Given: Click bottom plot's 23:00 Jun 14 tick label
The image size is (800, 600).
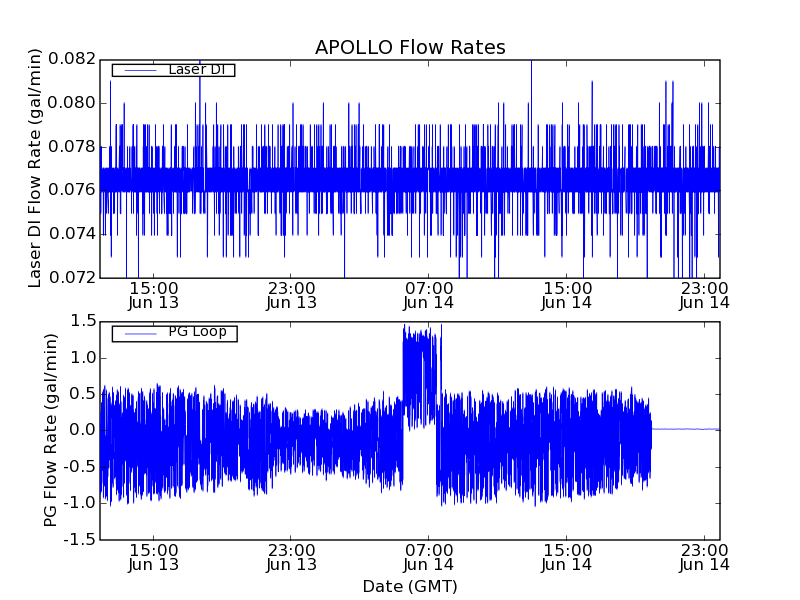Looking at the screenshot, I should pos(705,557).
